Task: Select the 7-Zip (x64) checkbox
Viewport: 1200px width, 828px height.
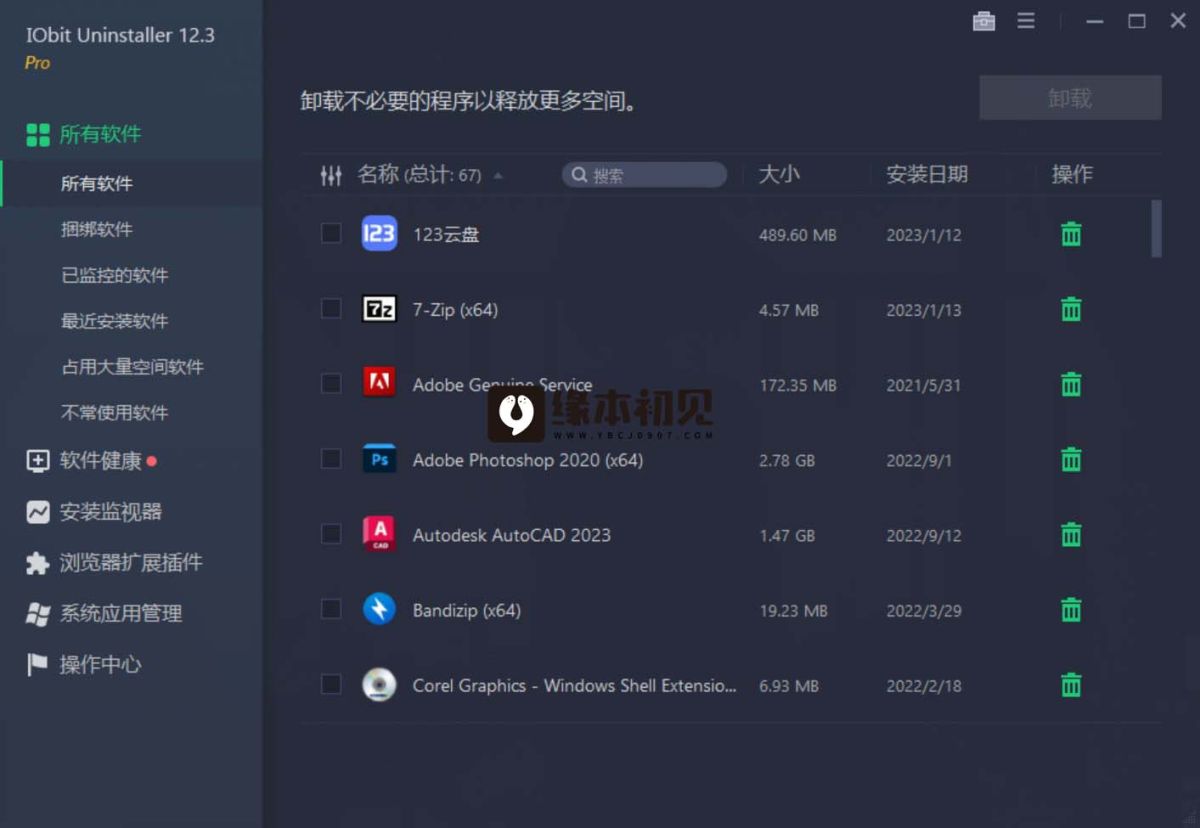Action: click(331, 308)
